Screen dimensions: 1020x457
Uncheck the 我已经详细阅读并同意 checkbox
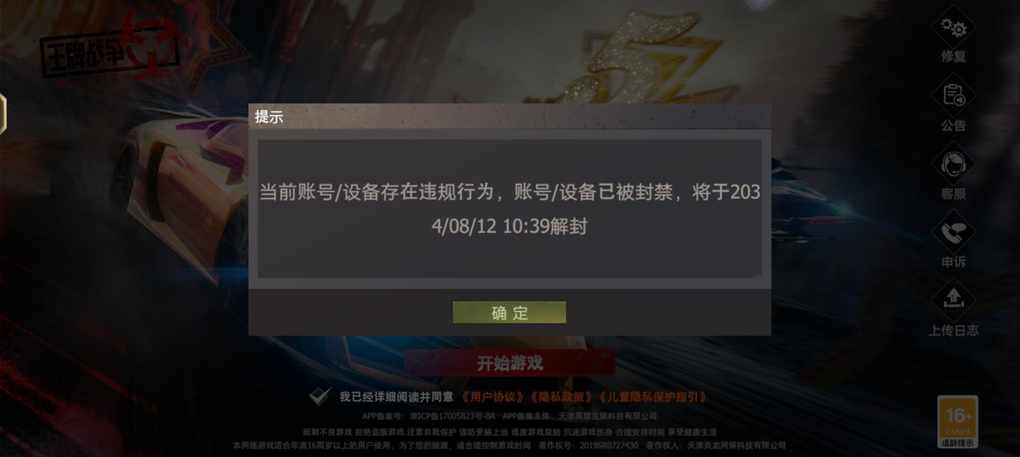click(319, 396)
